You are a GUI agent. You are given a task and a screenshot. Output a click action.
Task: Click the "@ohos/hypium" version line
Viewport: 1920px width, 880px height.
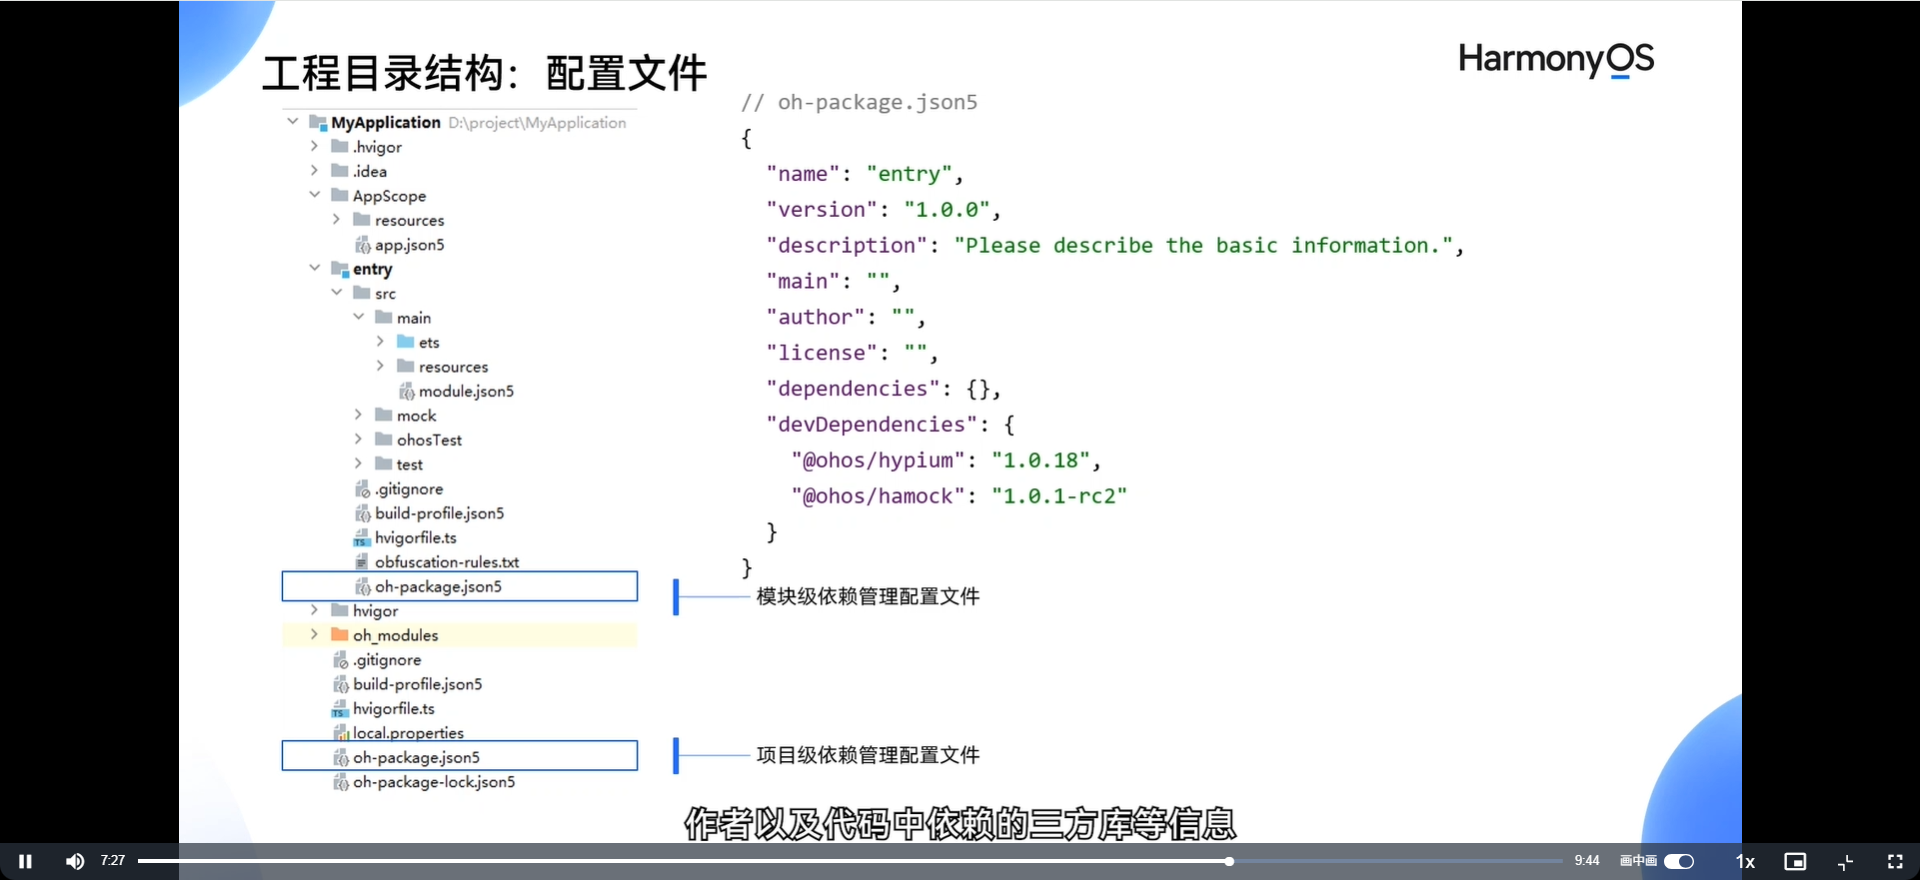946,461
